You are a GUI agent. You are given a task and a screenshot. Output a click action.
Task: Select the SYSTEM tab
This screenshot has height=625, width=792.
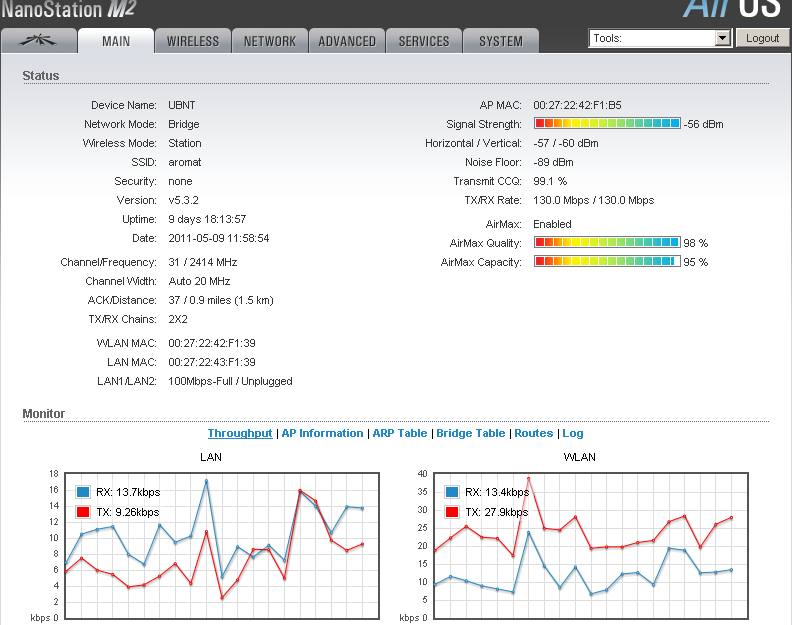[501, 41]
